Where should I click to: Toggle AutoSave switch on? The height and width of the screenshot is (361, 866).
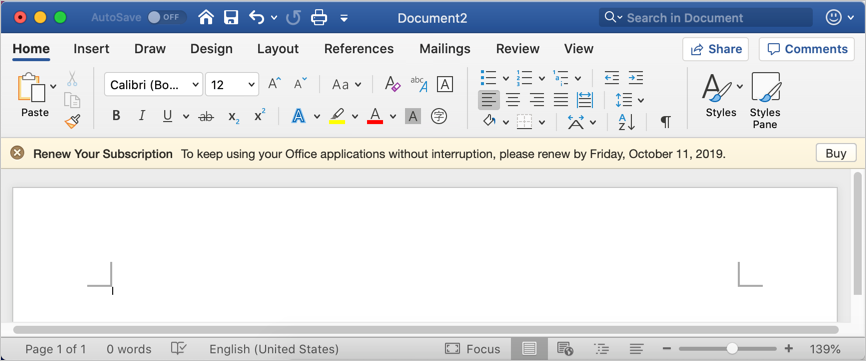[166, 18]
